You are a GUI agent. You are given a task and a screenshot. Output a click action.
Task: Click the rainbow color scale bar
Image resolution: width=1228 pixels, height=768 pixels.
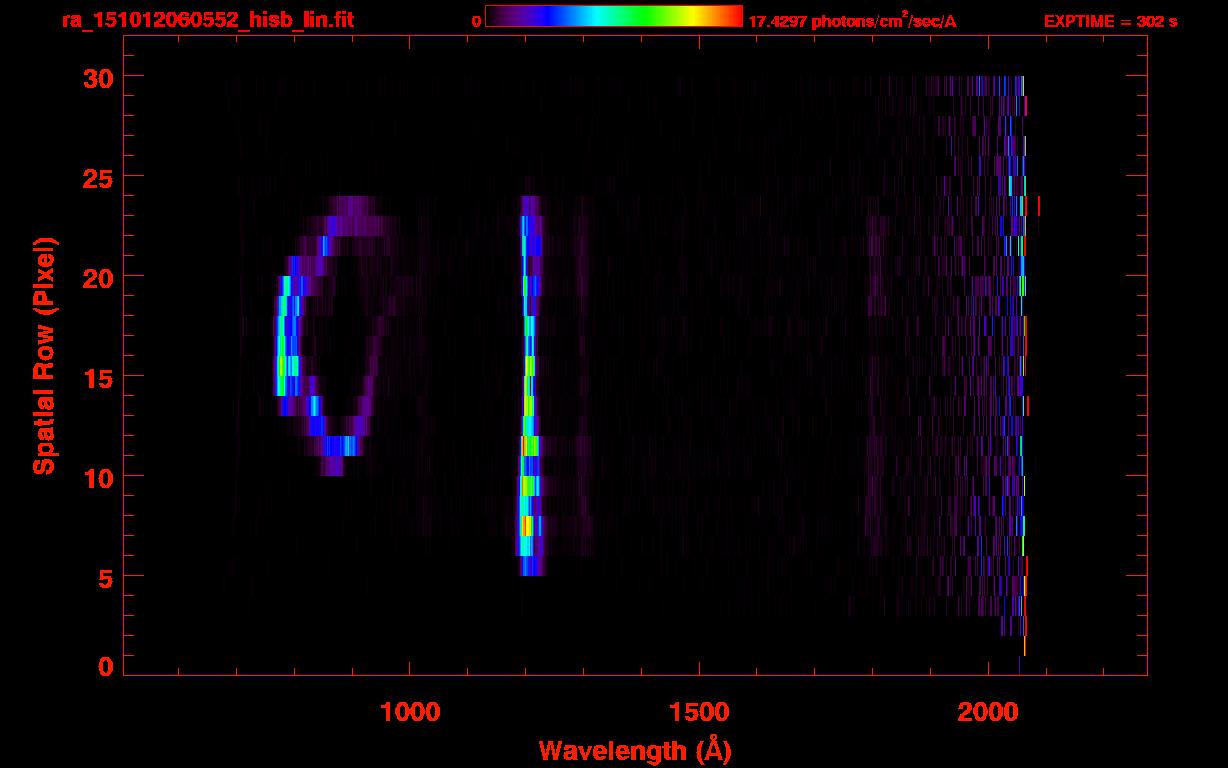coord(614,16)
